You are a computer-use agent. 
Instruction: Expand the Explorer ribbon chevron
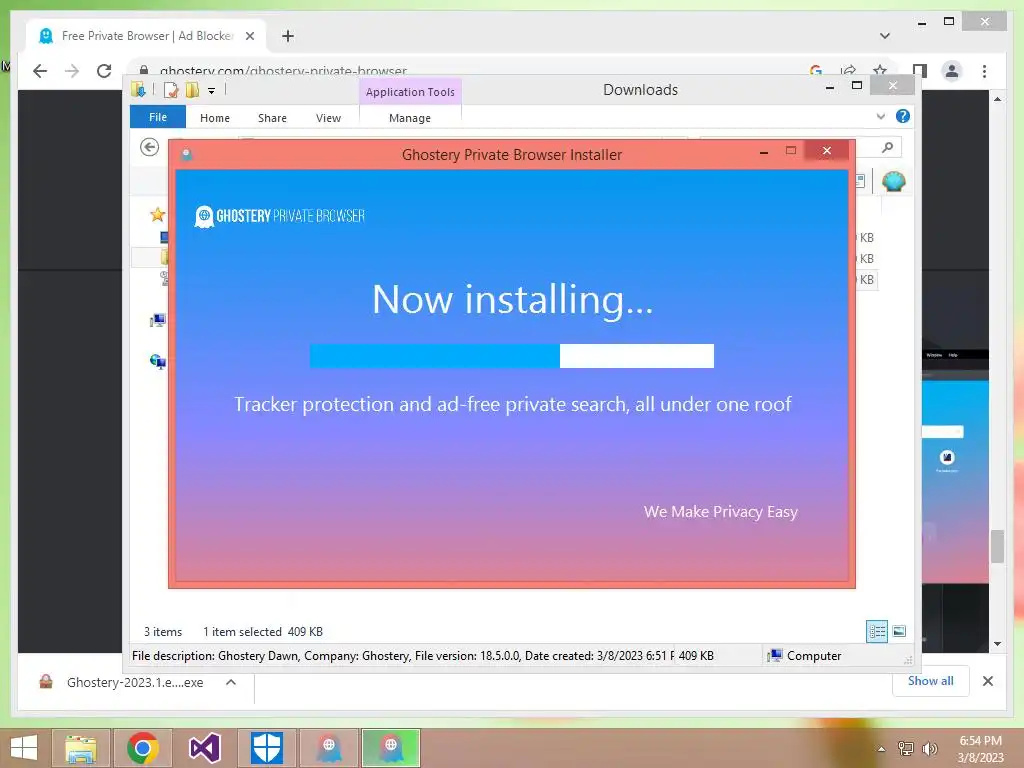[881, 116]
